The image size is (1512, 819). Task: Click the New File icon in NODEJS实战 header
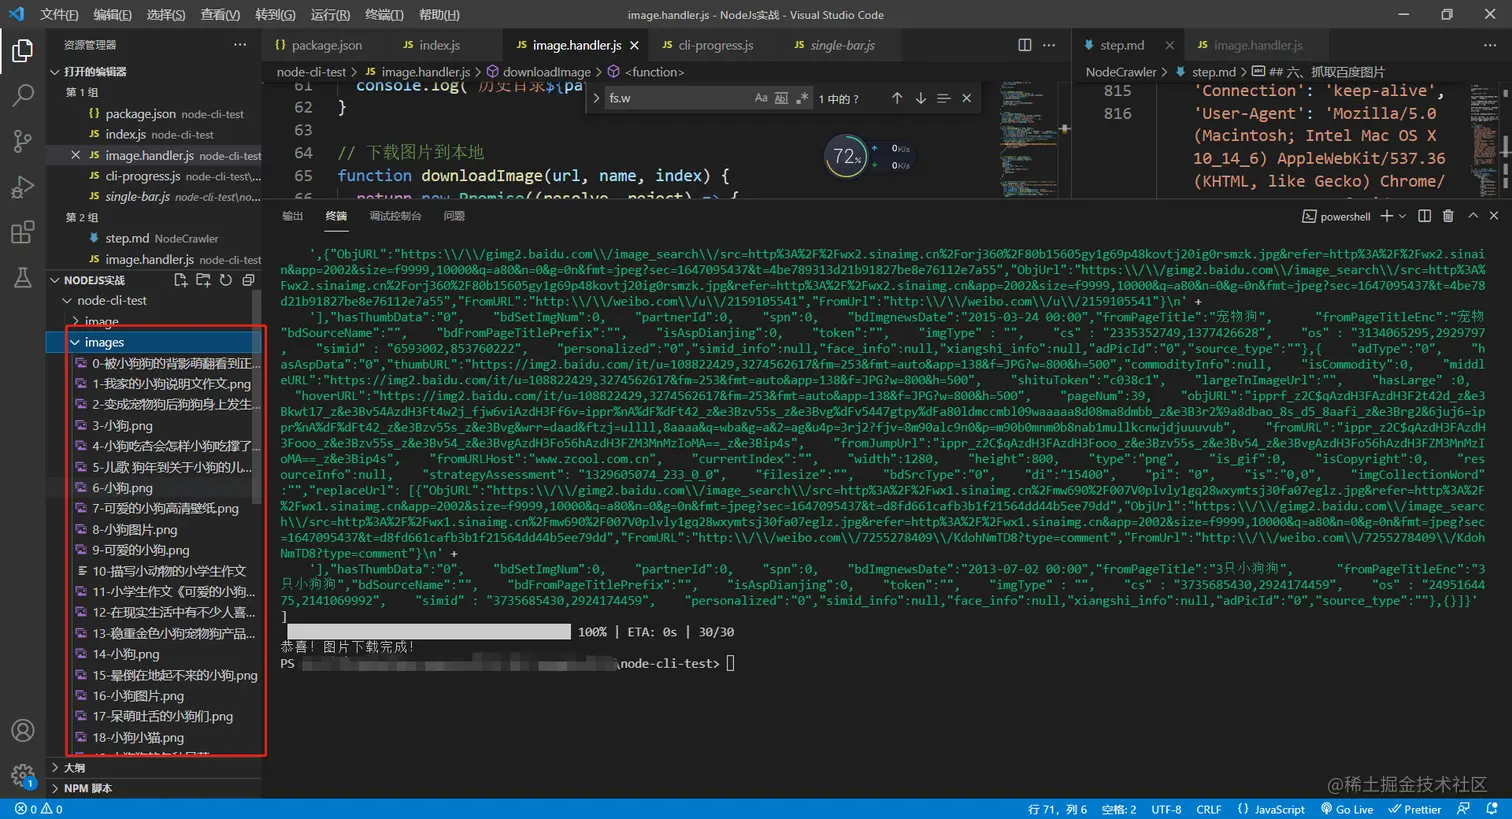coord(181,280)
